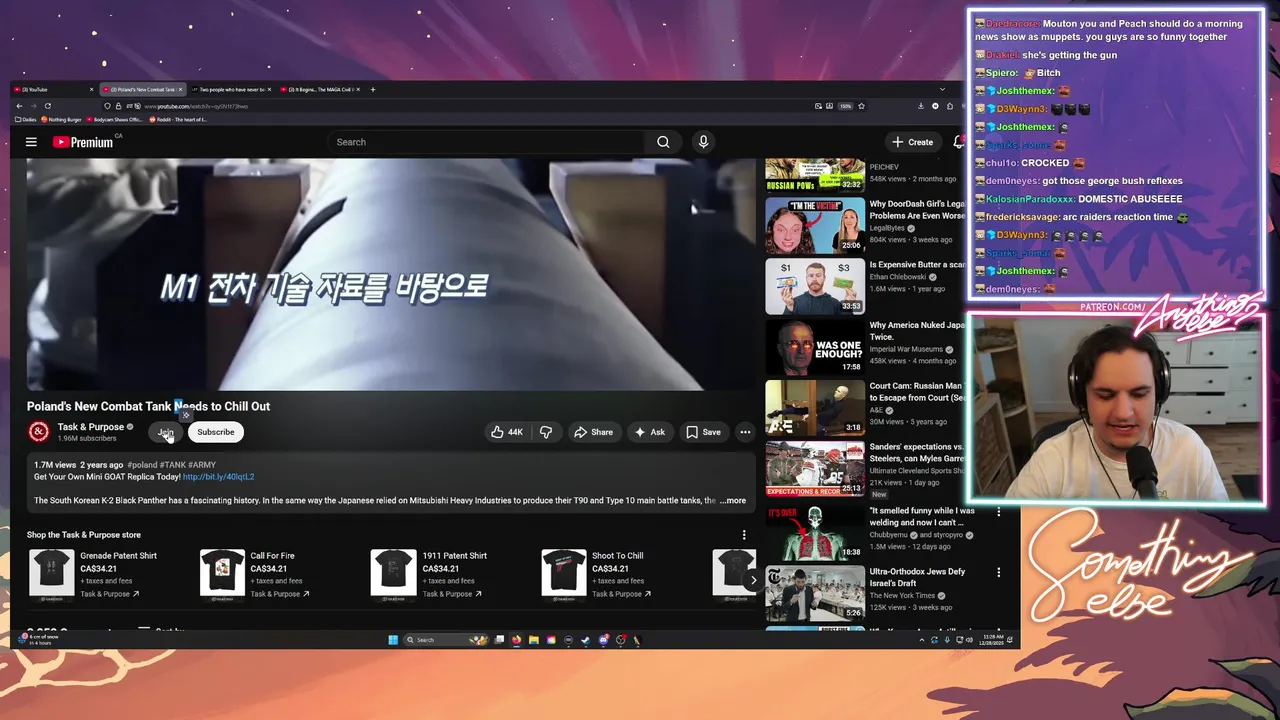Join the Task & Purpose channel
Image resolution: width=1280 pixels, height=720 pixels.
coord(165,432)
